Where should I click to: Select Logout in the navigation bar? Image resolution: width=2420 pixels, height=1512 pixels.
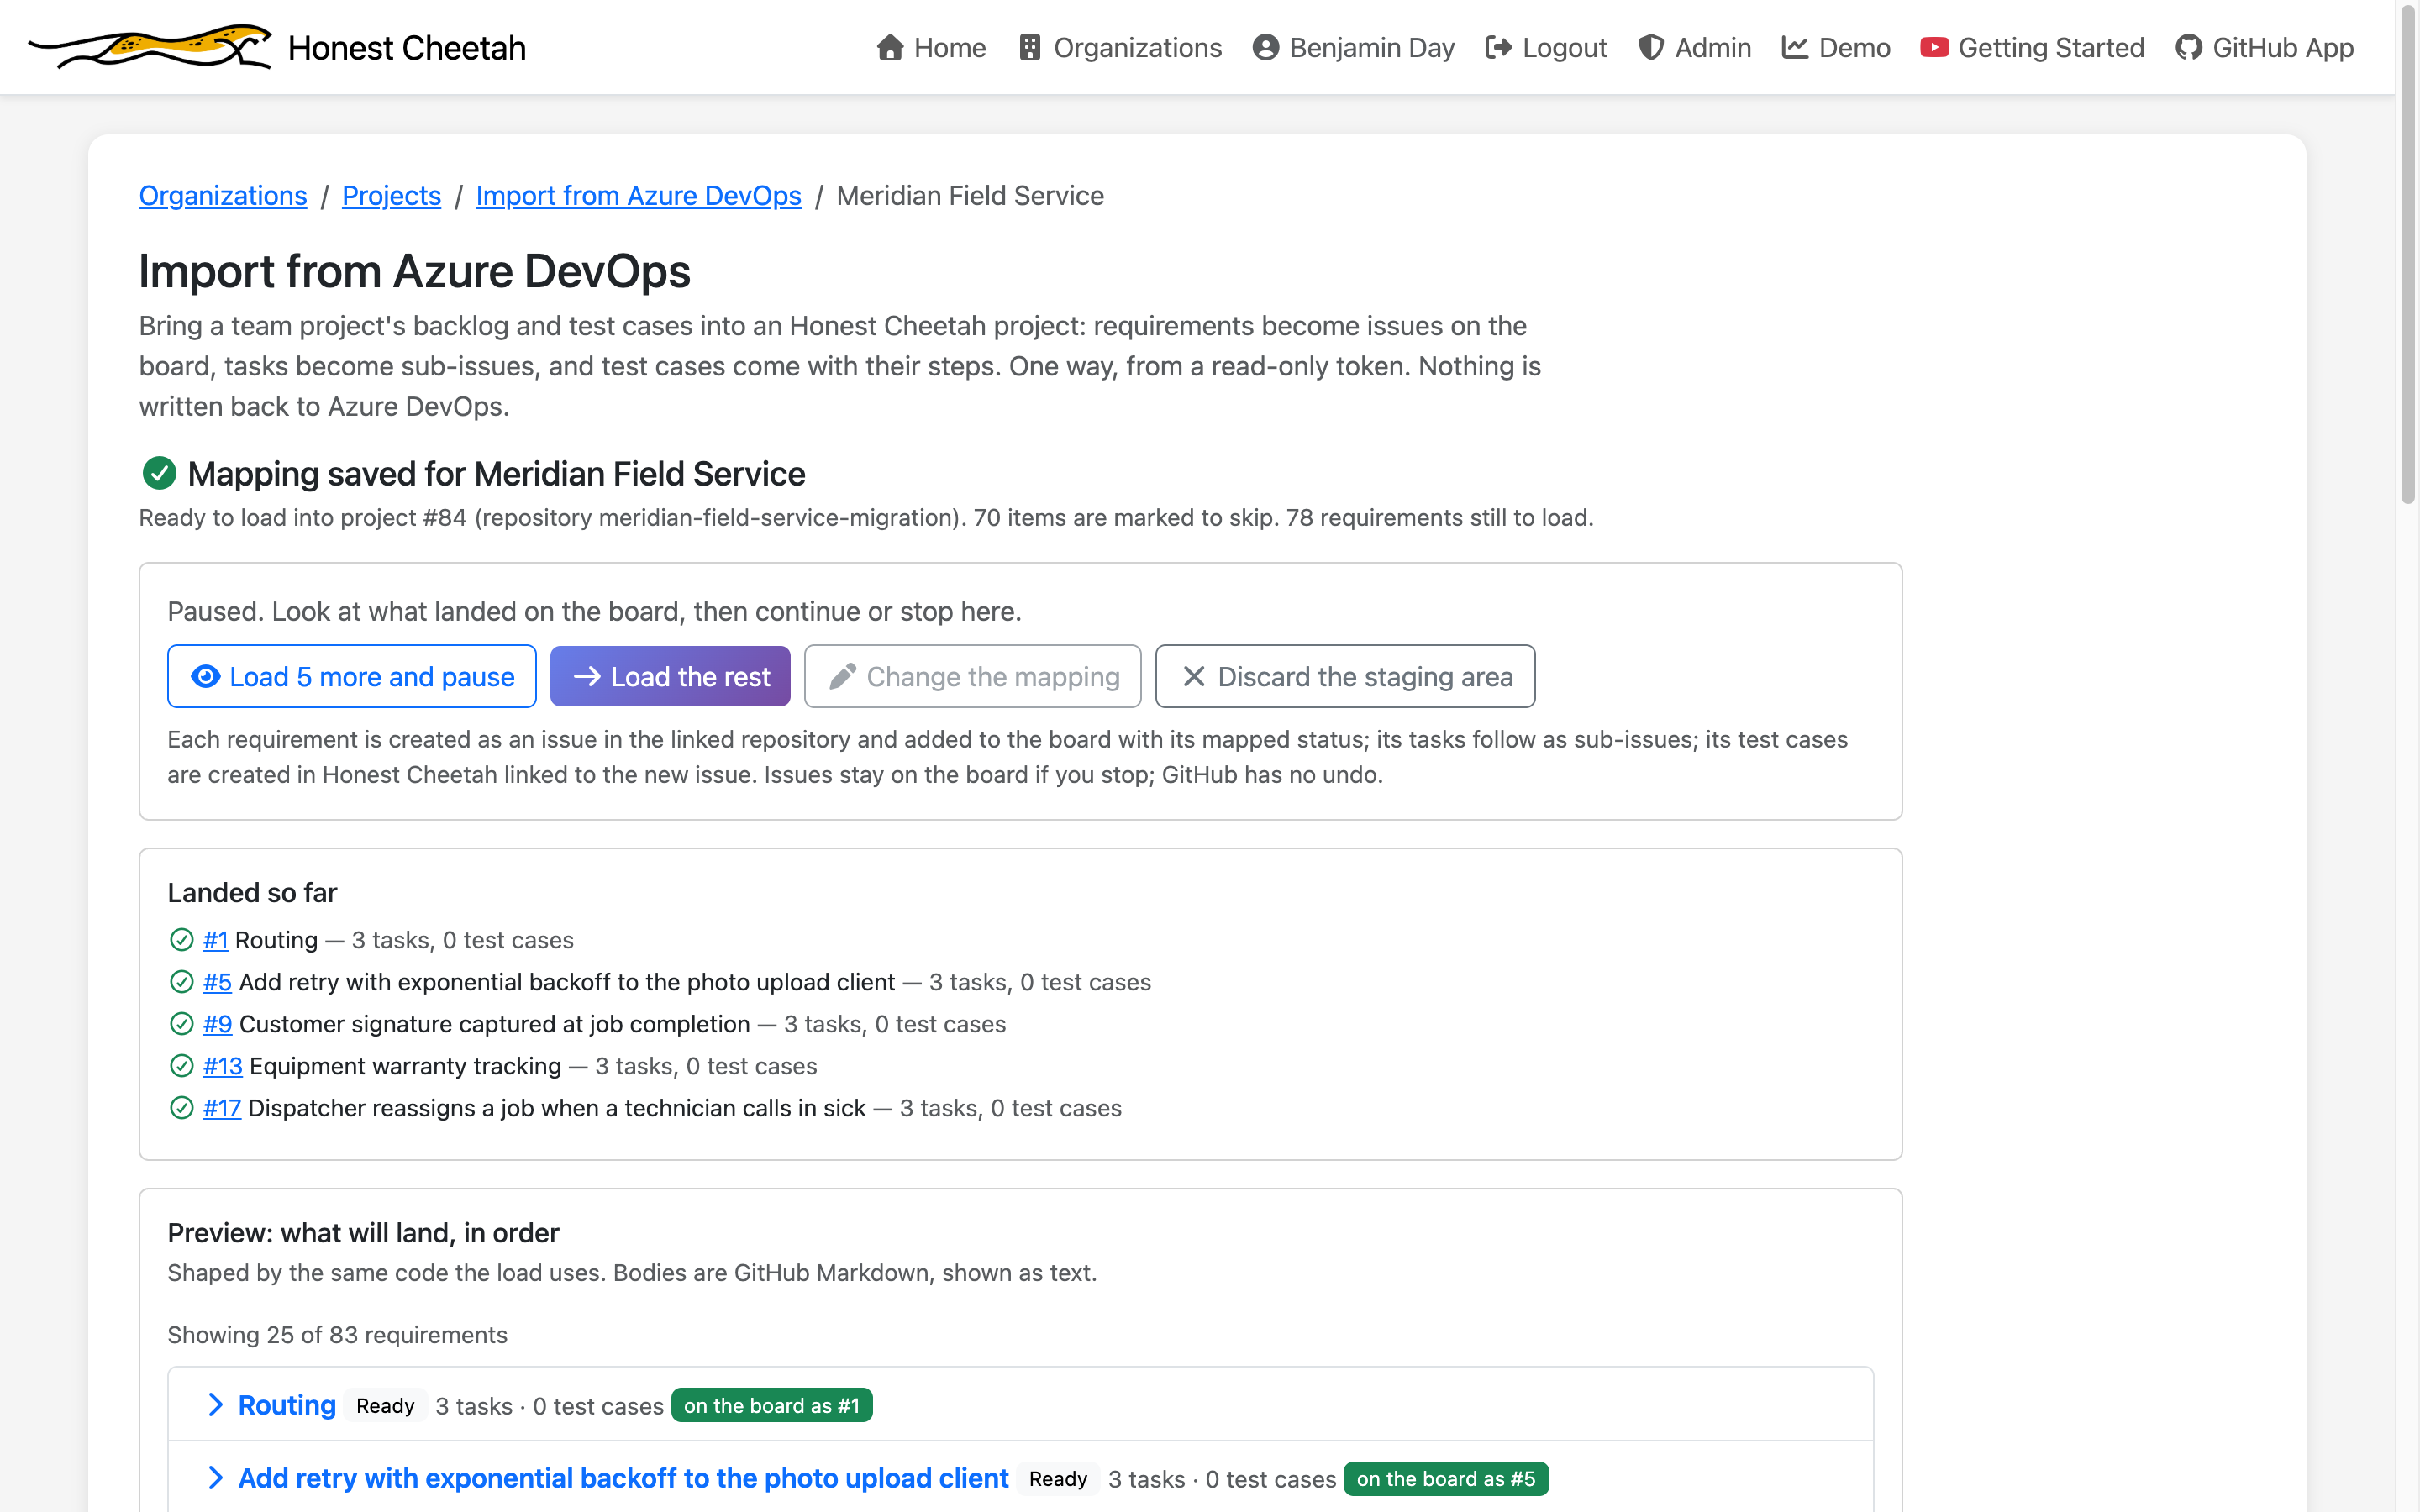(1546, 48)
